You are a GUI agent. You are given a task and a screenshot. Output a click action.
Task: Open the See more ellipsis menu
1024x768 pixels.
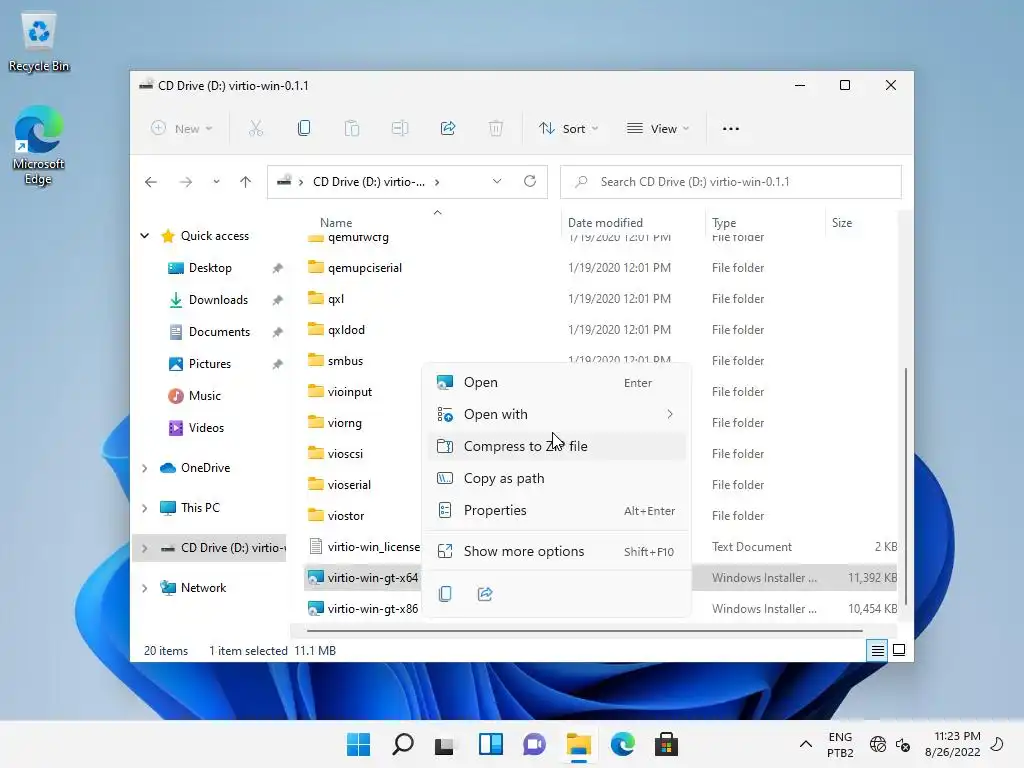[731, 129]
